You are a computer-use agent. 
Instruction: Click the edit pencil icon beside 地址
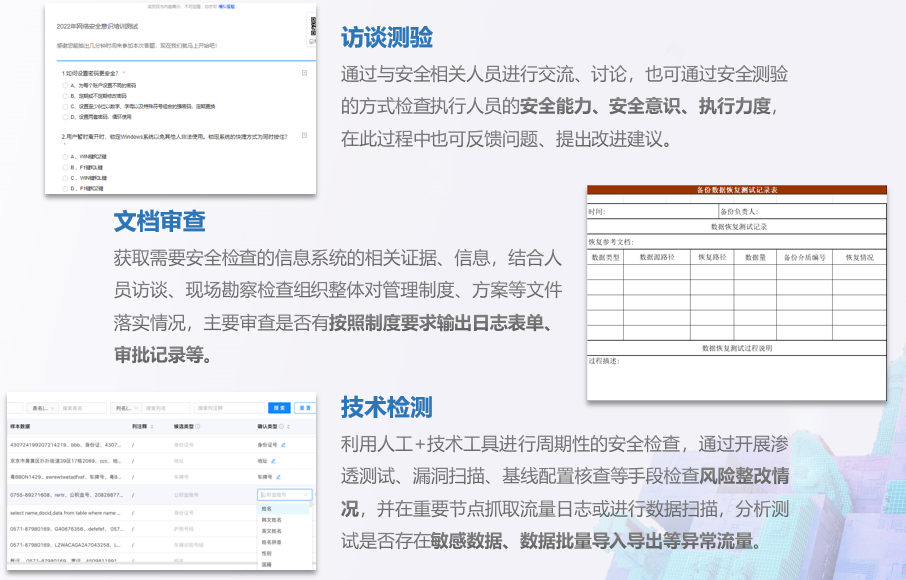[x=273, y=459]
